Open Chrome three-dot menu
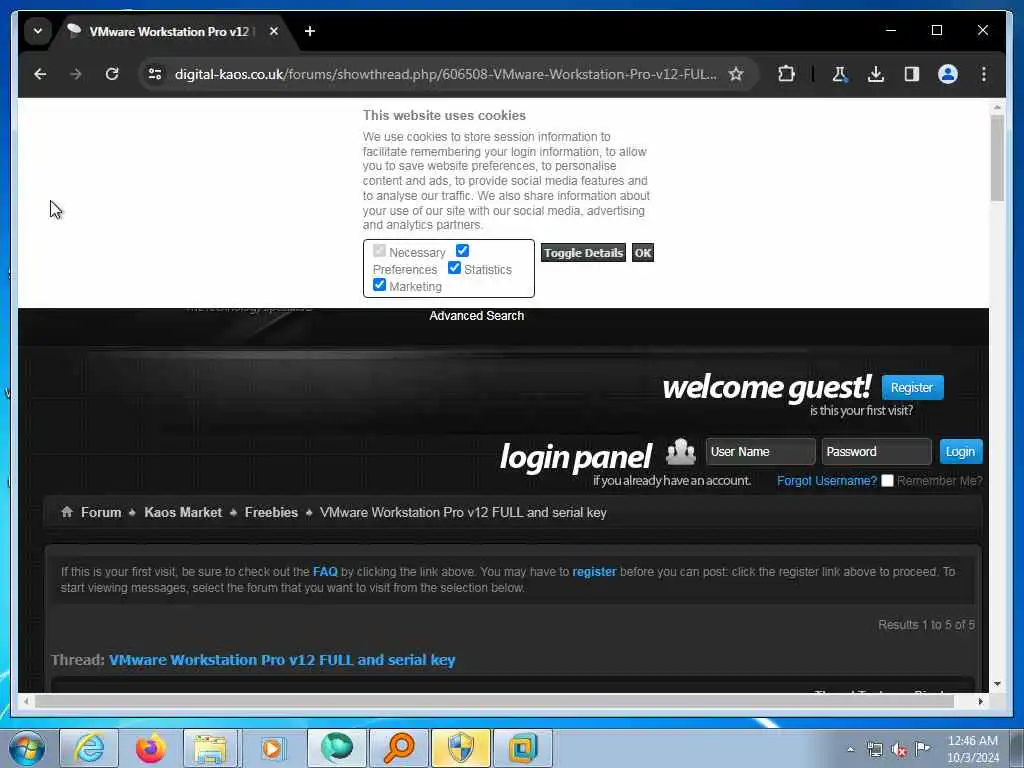This screenshot has width=1024, height=768. pos(984,74)
